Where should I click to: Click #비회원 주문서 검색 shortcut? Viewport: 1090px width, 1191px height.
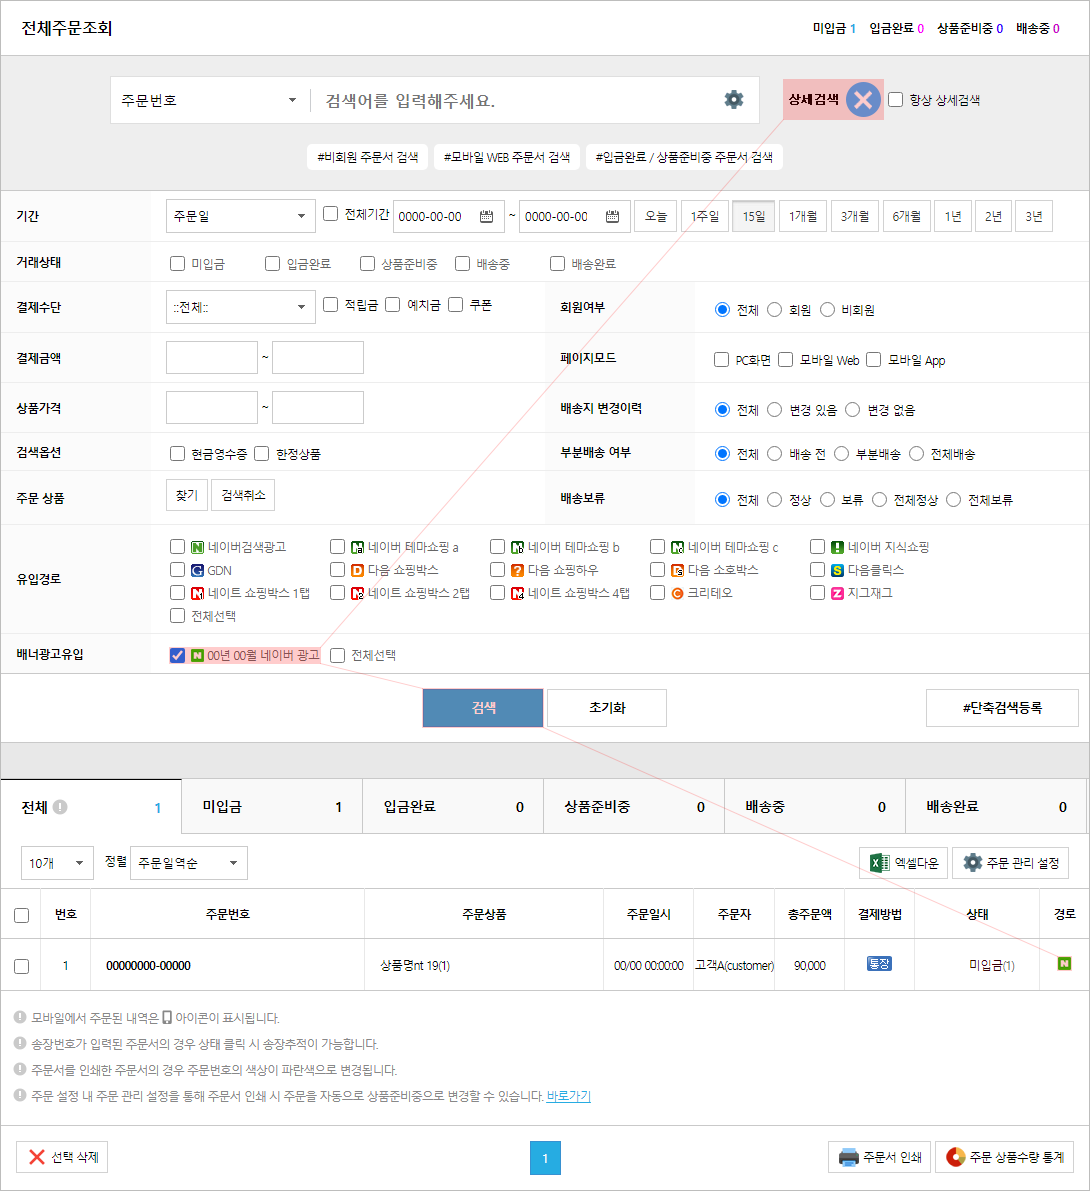[x=368, y=157]
